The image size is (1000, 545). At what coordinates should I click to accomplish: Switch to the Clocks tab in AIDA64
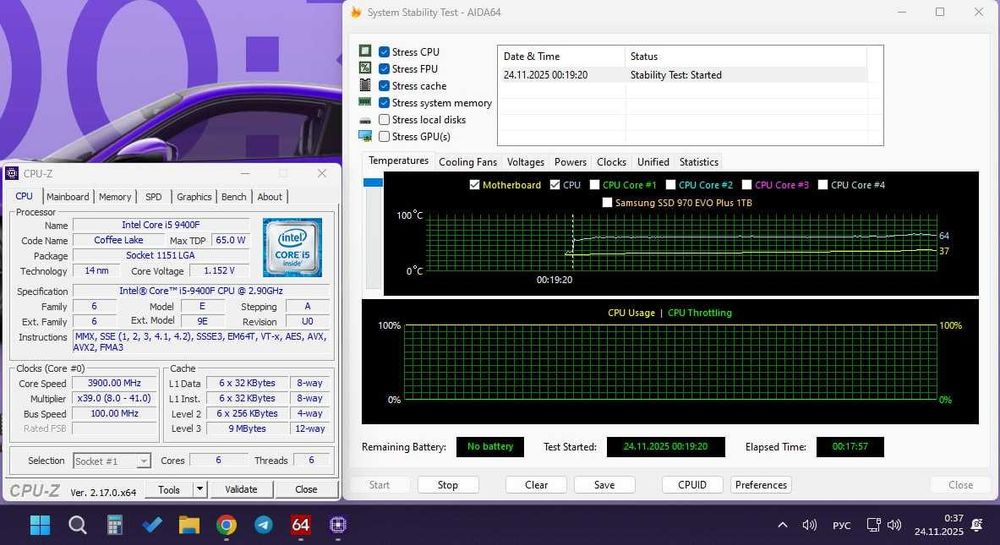point(611,162)
